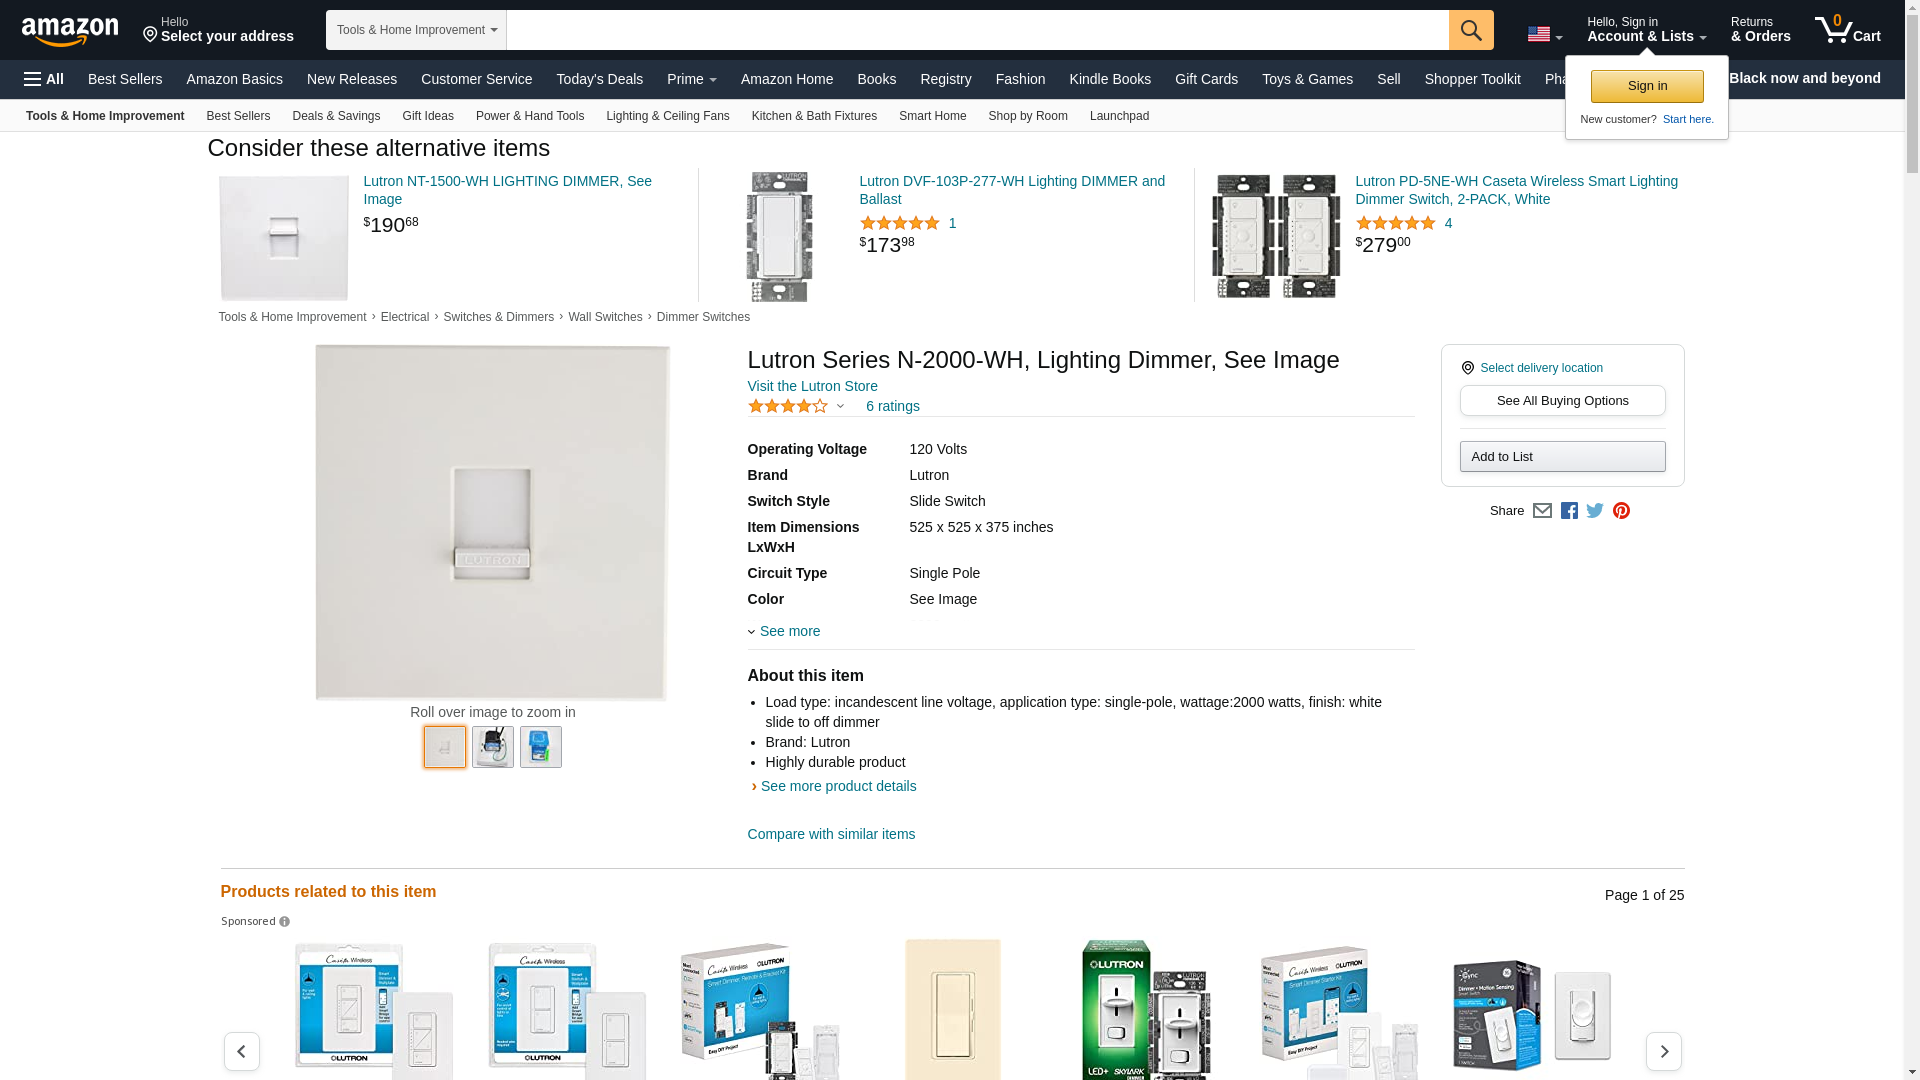The image size is (1920, 1080).
Task: Select Lighting & Ceiling Fans subnav
Action: [x=667, y=116]
